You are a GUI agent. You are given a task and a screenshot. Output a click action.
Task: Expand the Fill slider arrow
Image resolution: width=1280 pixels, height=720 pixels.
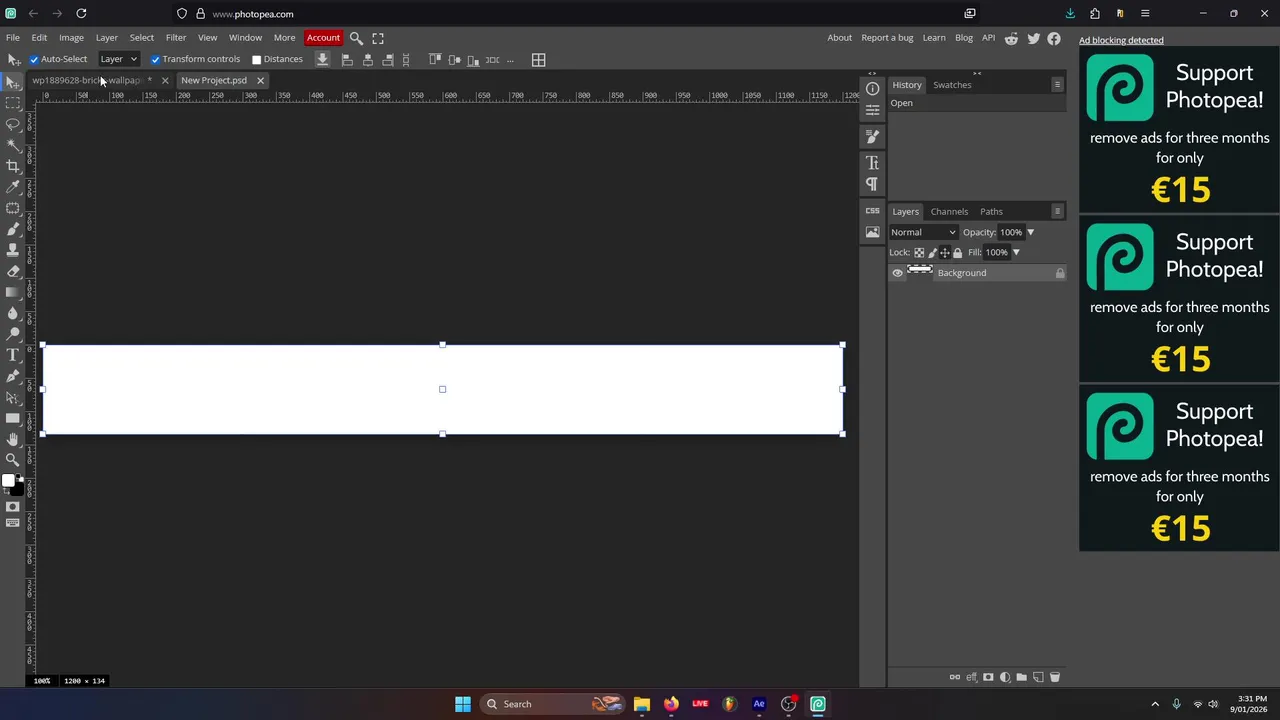pyautogui.click(x=1016, y=253)
